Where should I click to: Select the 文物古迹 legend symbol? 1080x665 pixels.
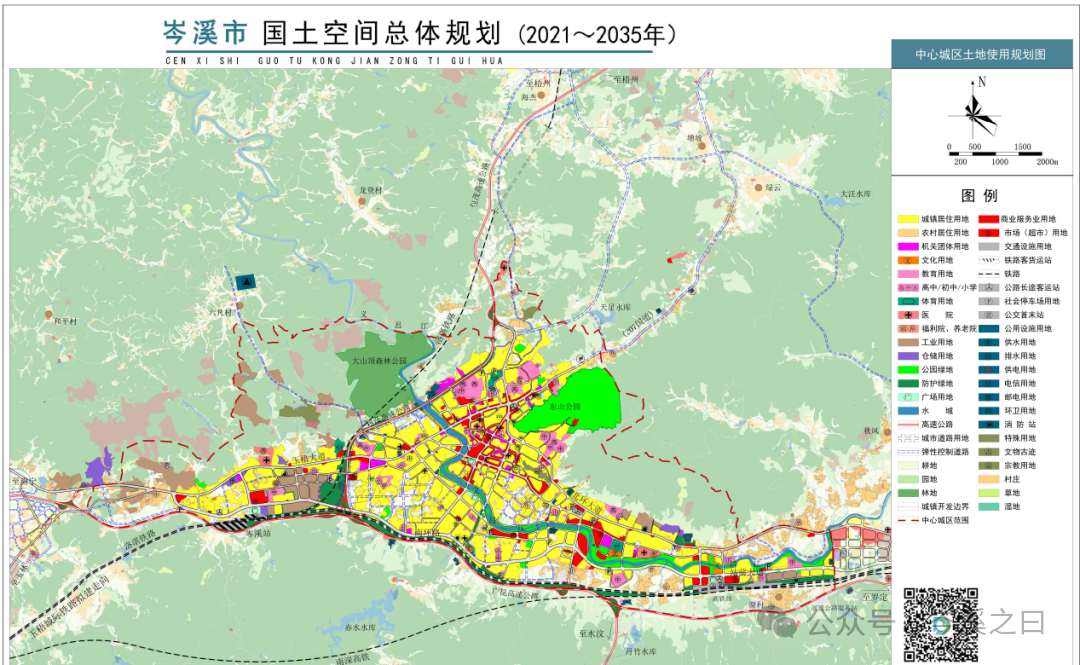pos(989,452)
